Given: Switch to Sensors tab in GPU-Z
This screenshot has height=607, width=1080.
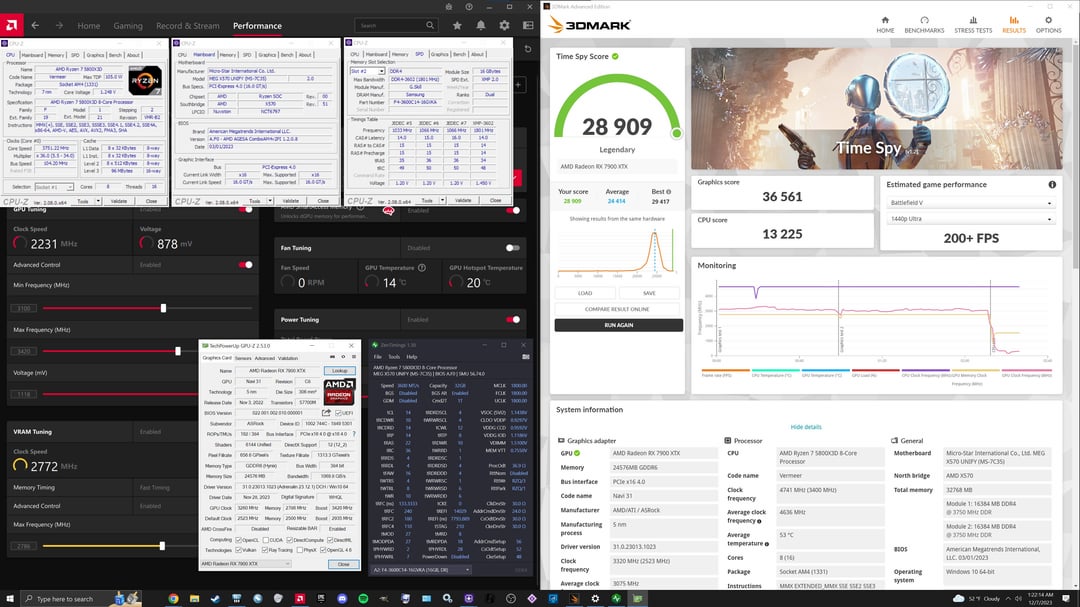Looking at the screenshot, I should click(x=243, y=358).
